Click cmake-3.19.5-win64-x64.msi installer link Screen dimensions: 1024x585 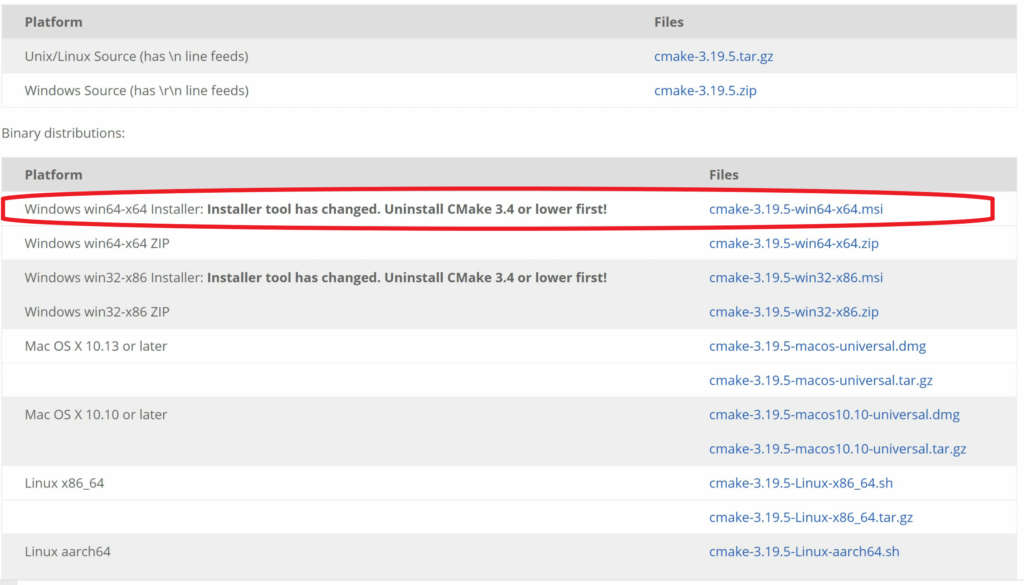click(795, 209)
